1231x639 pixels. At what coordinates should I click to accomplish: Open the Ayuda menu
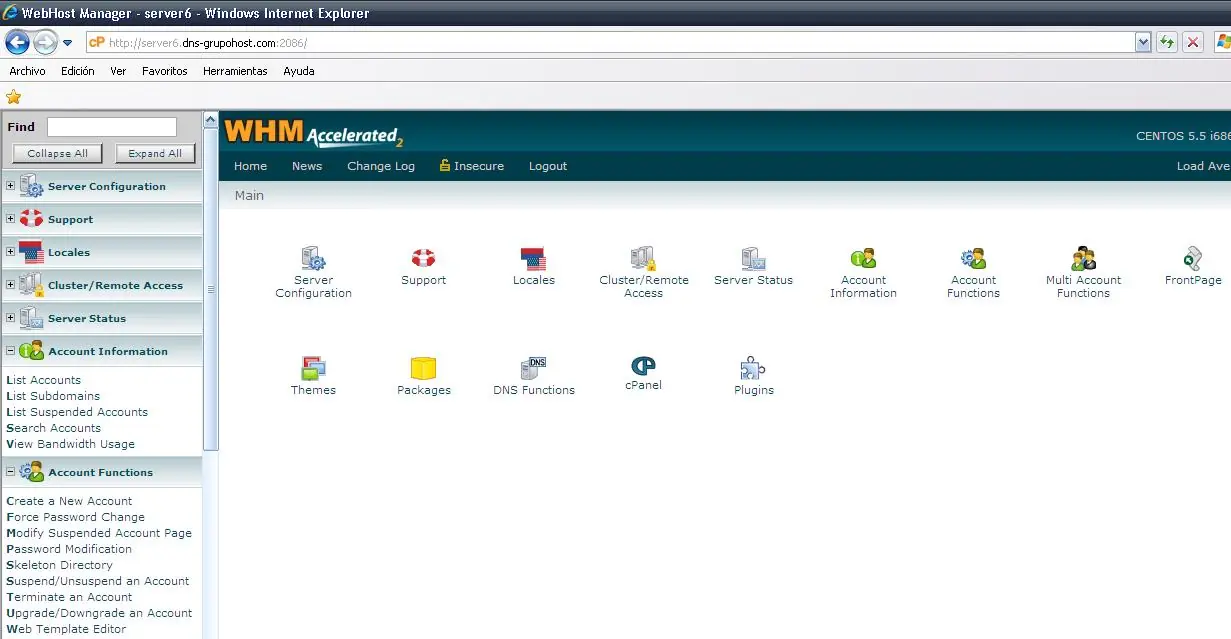299,71
